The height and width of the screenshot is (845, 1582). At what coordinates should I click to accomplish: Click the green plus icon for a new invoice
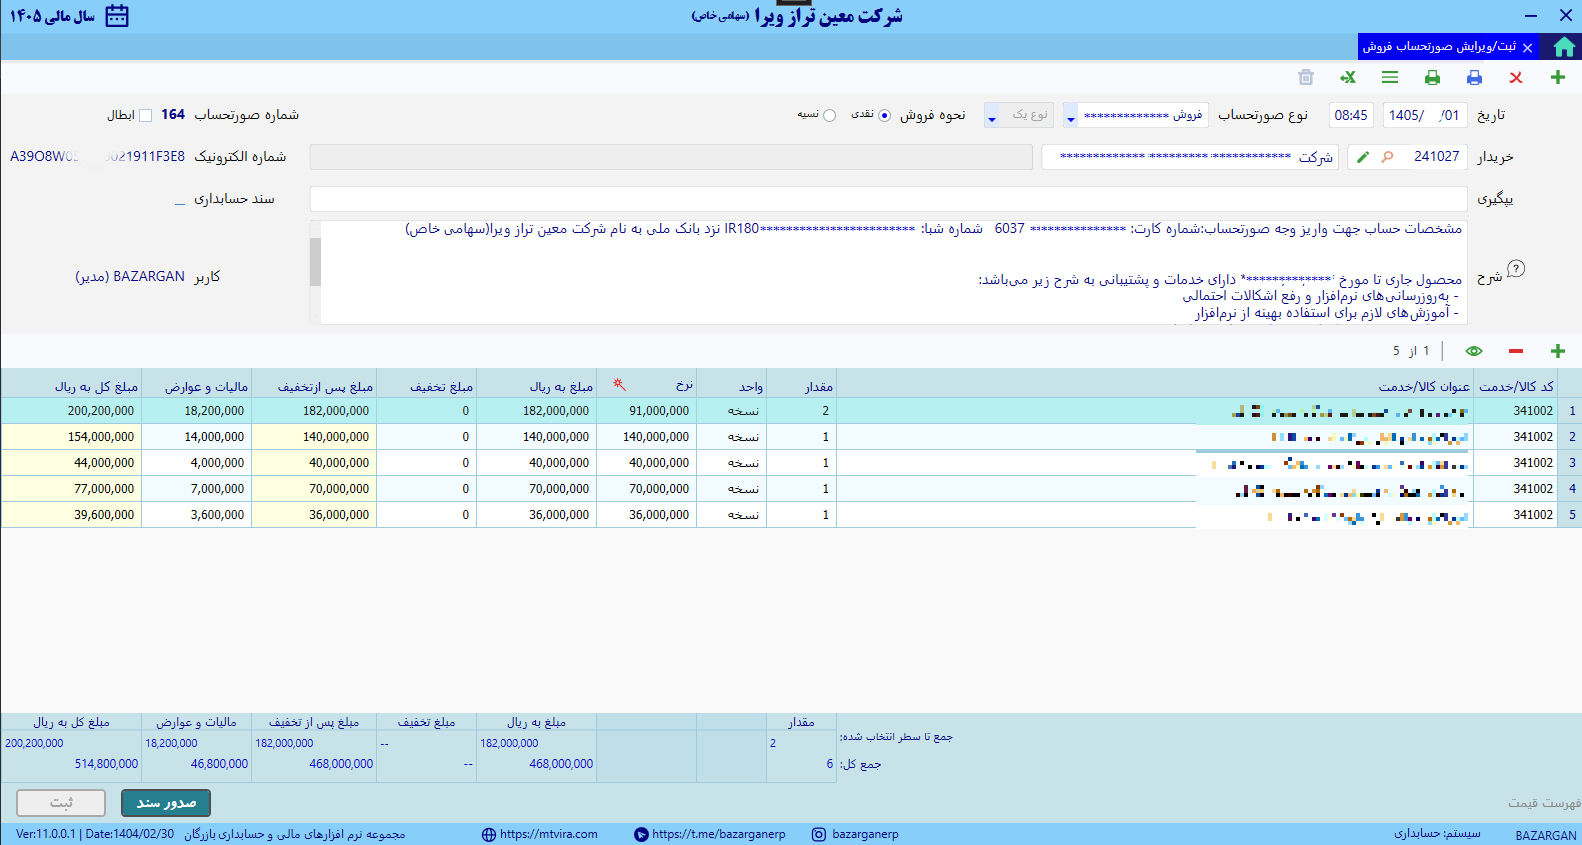(x=1557, y=78)
